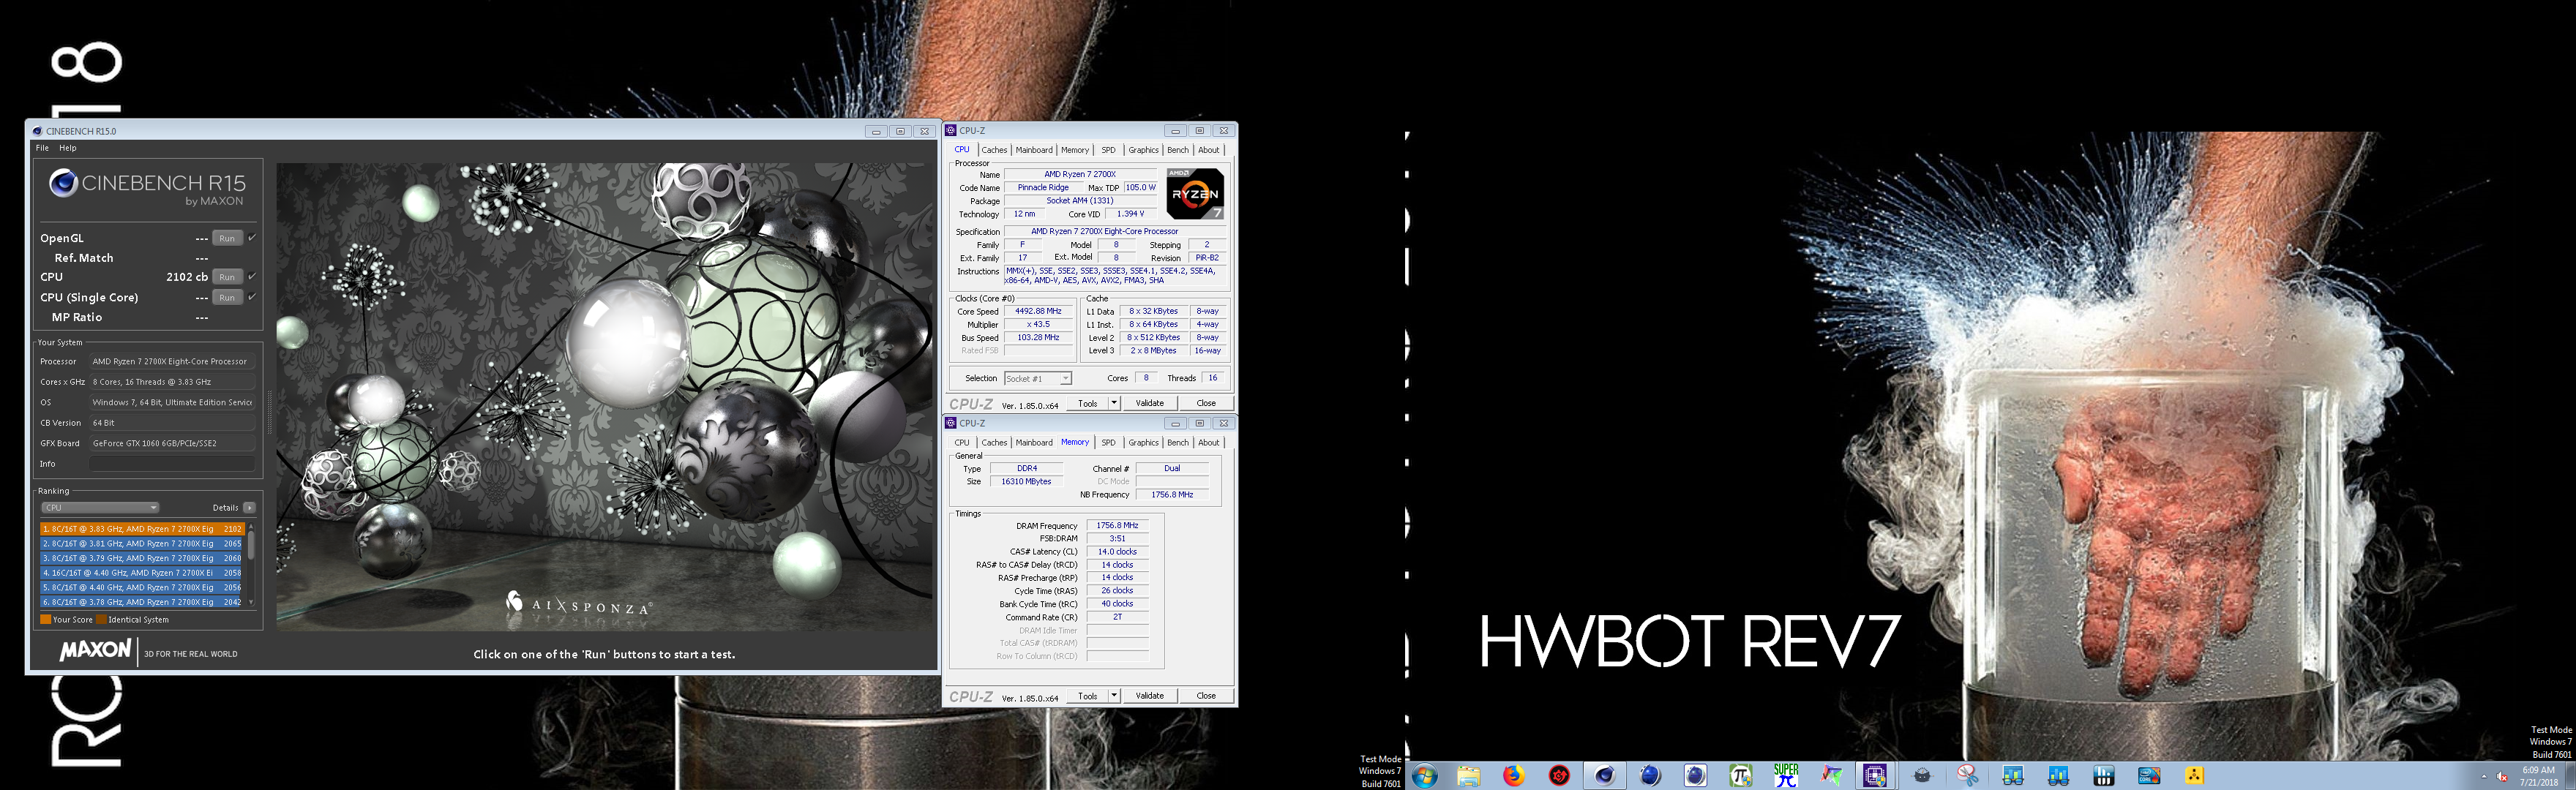The image size is (2576, 790).
Task: Open the black bar-chart taskbar icon
Action: point(2104,776)
